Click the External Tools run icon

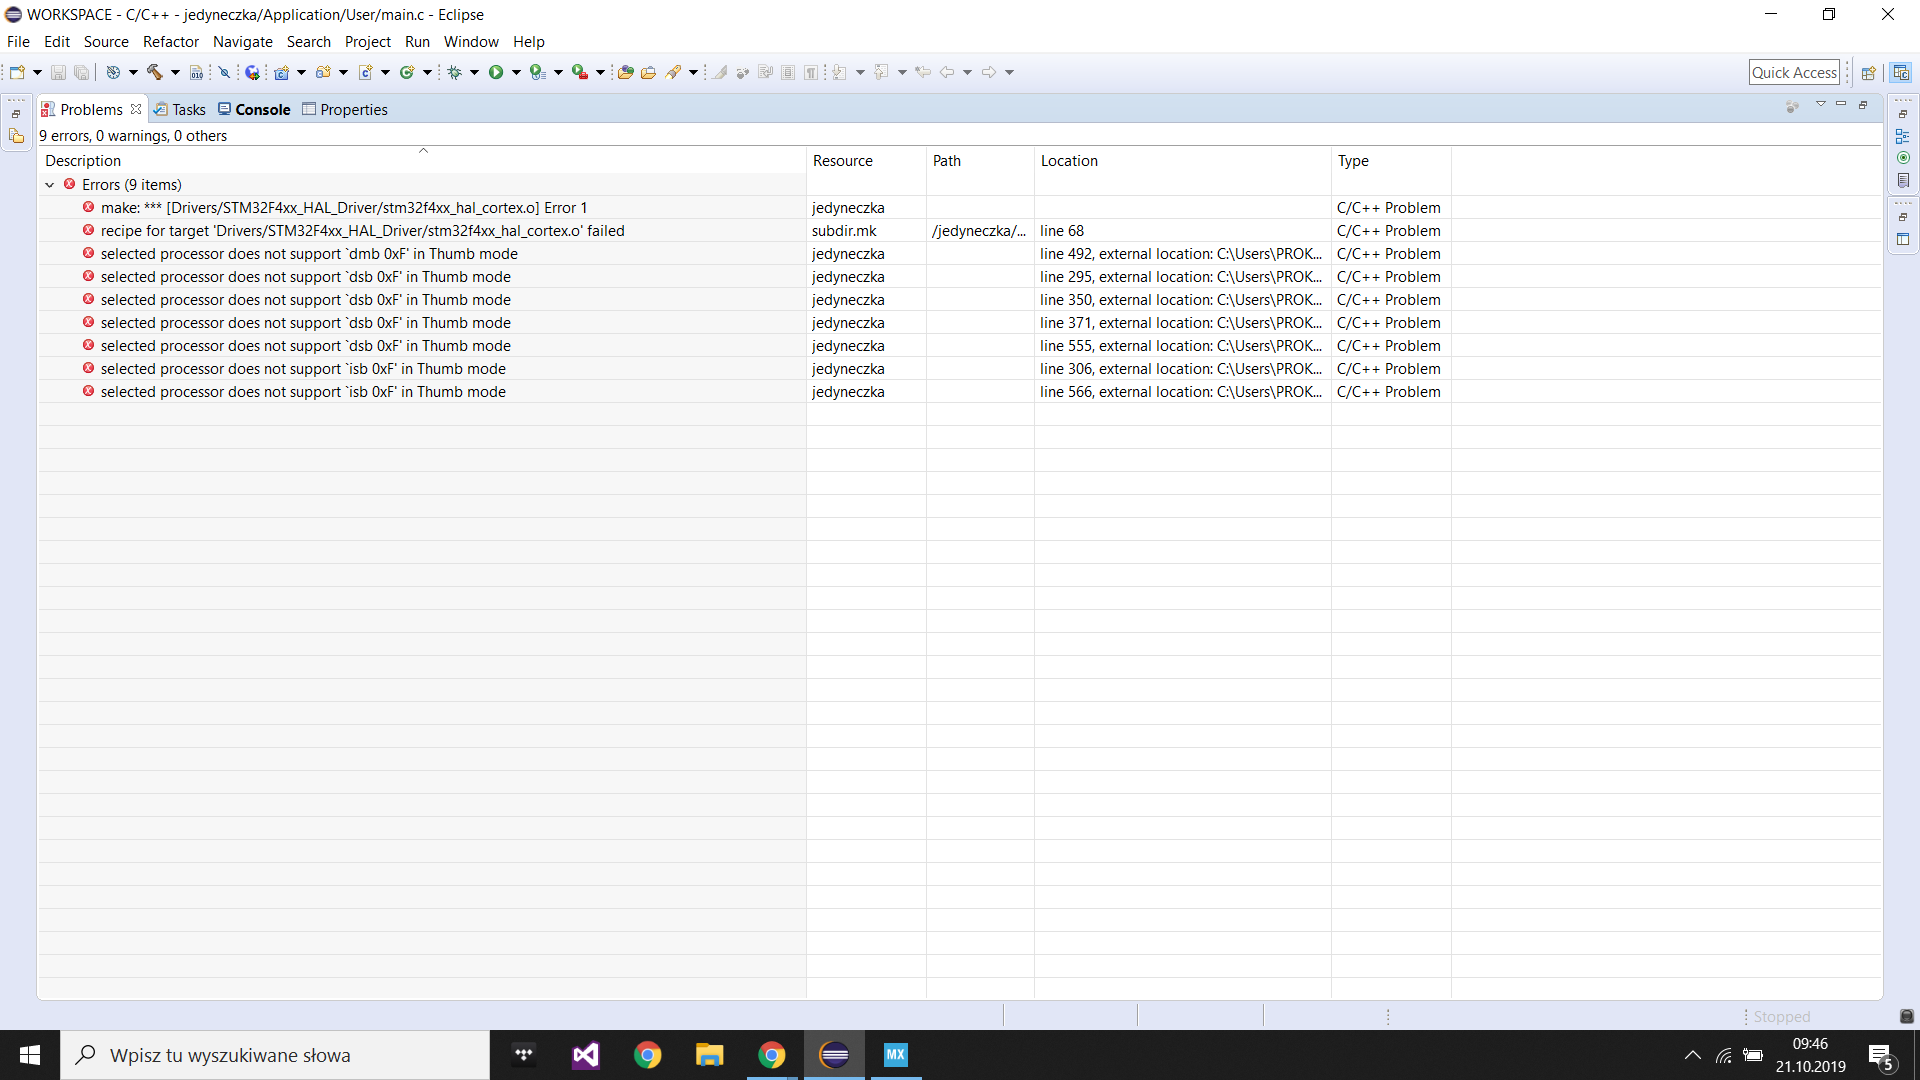coord(579,72)
